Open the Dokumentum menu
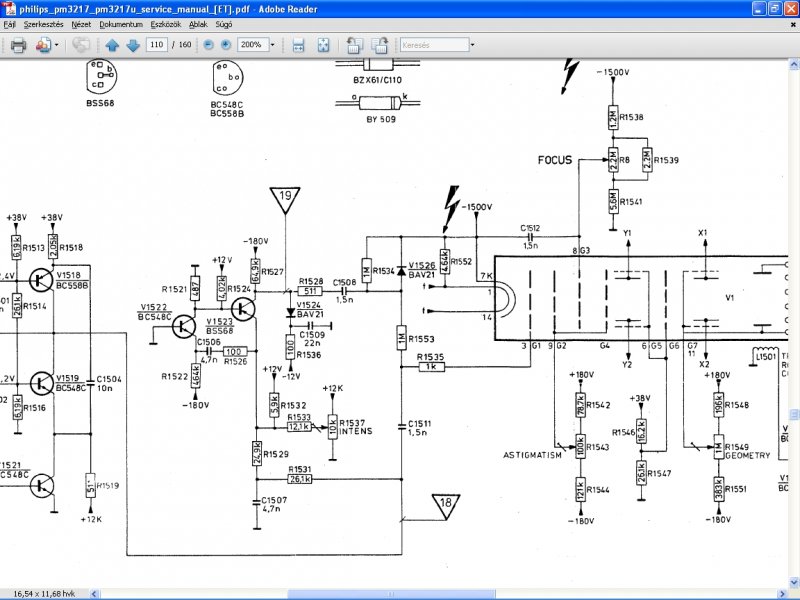Screen dimensions: 800x600 coord(121,24)
